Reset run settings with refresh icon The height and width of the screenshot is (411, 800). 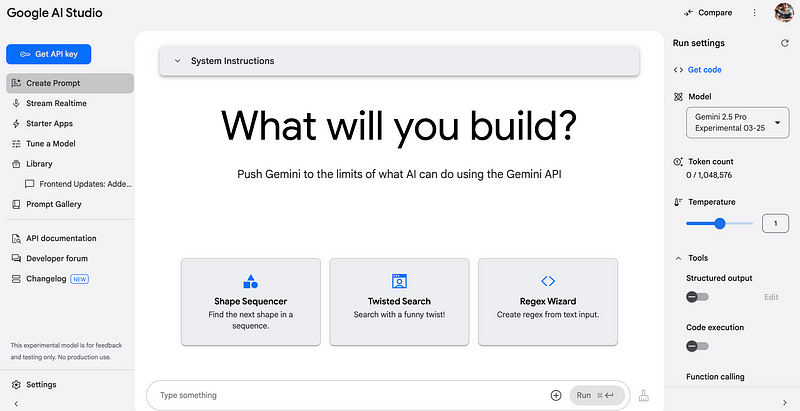[x=785, y=43]
